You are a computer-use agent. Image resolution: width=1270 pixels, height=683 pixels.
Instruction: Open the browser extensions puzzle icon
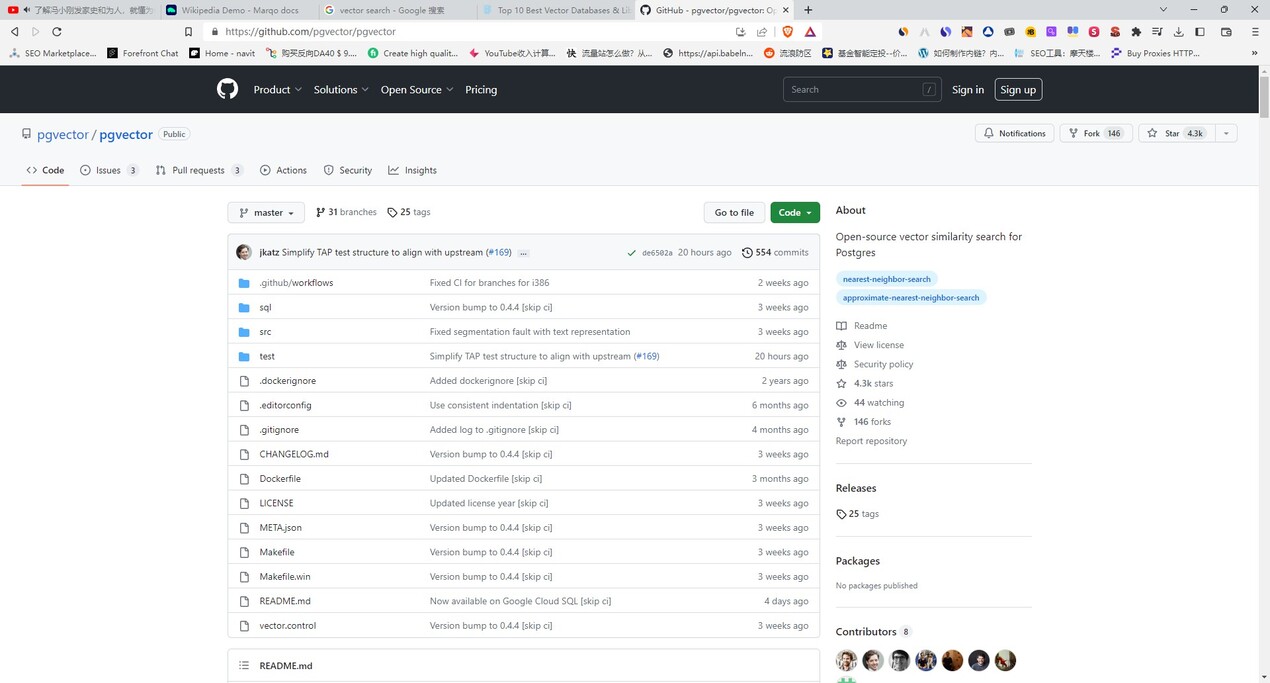pyautogui.click(x=1136, y=32)
